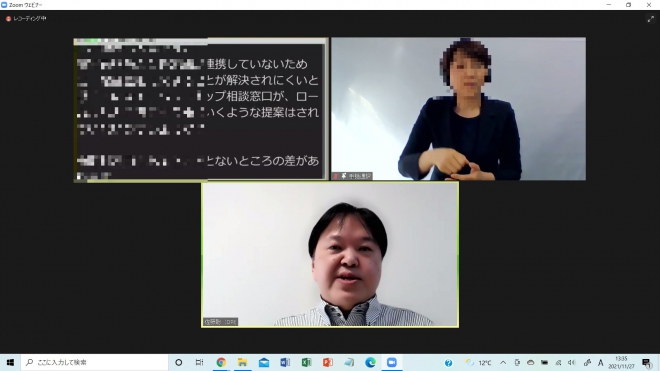The height and width of the screenshot is (371, 660).
Task: Open the date and time flyout
Action: [x=621, y=363]
